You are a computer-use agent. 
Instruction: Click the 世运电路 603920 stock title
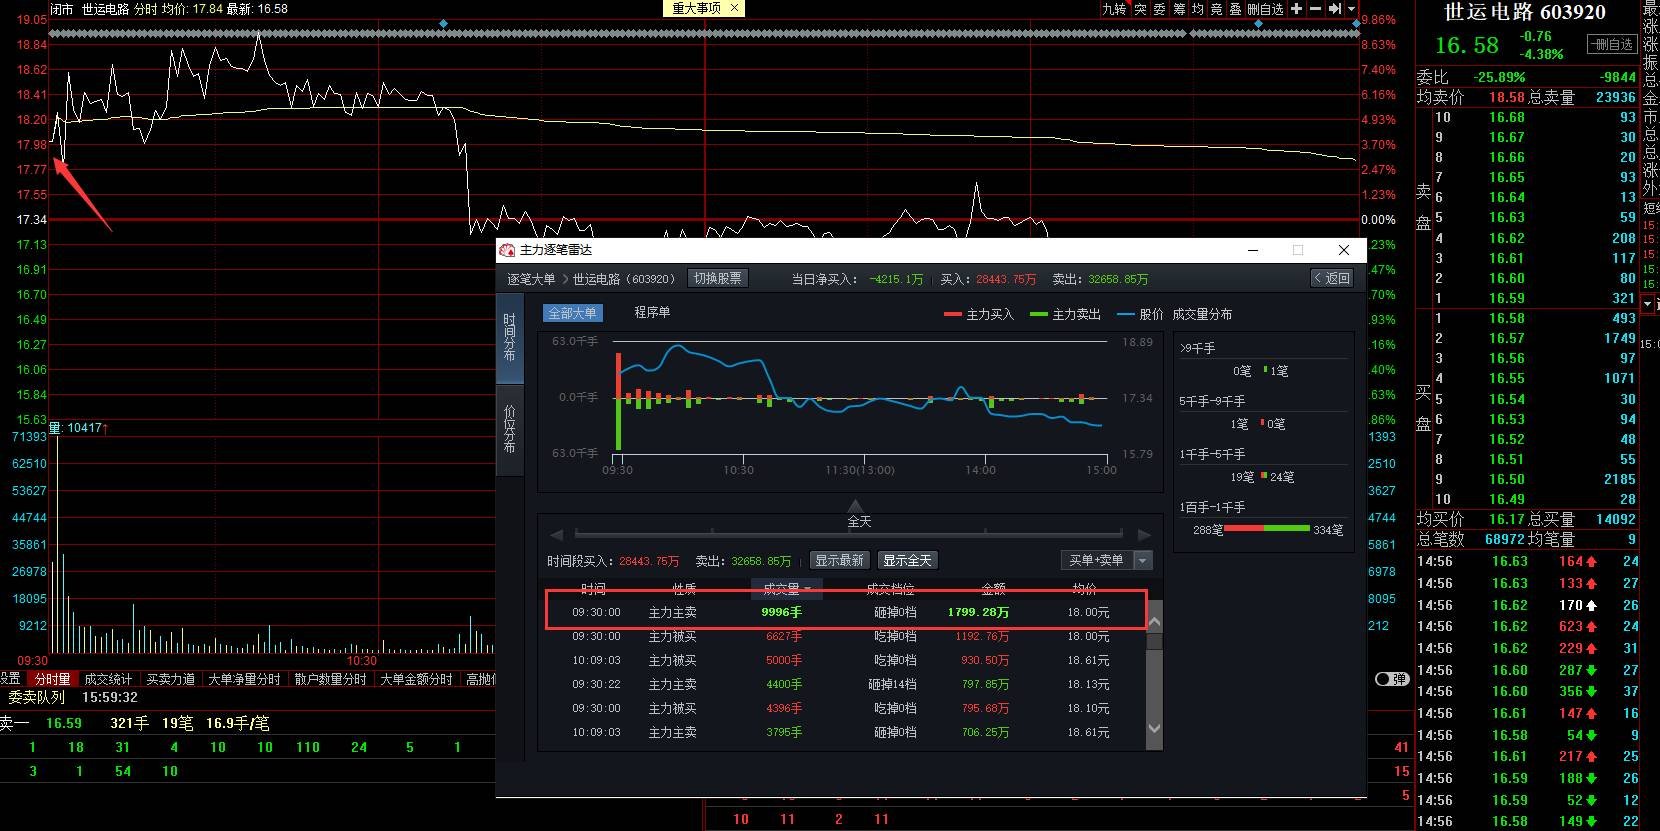(x=1525, y=12)
